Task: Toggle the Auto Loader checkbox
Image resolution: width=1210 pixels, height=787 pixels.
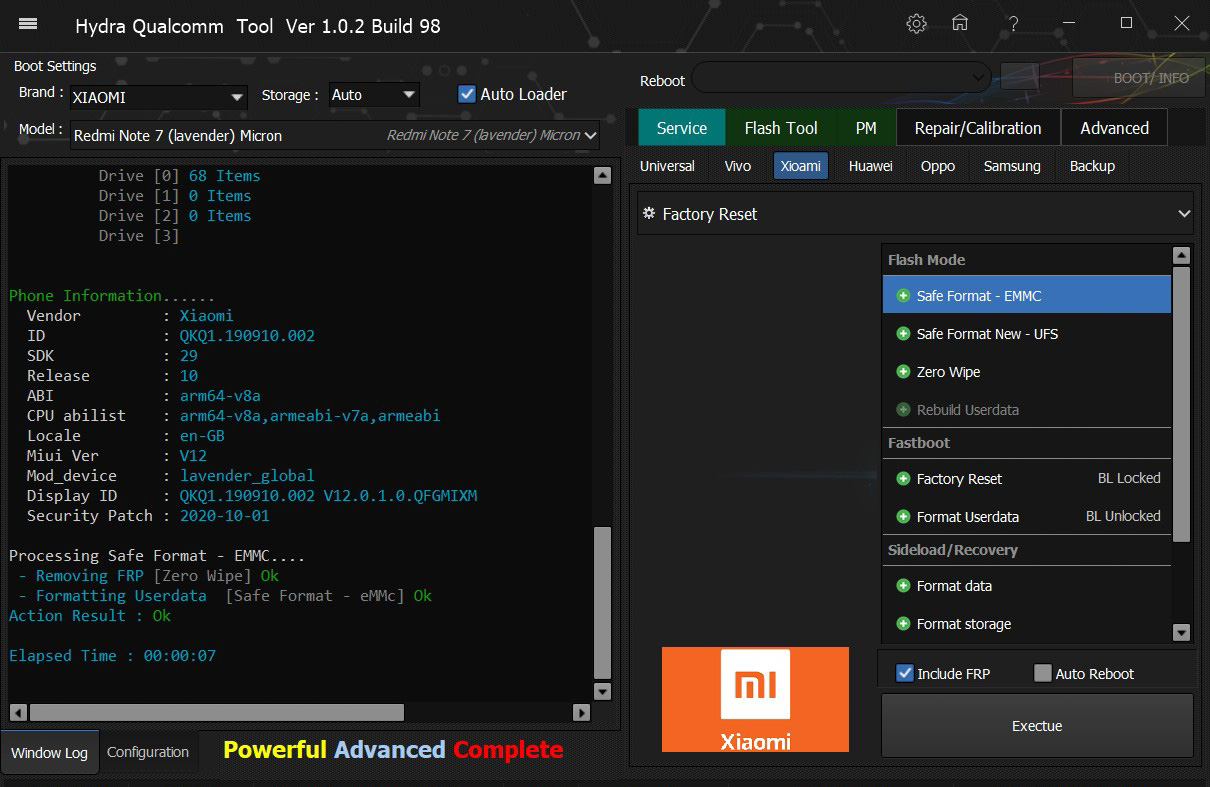Action: (466, 94)
